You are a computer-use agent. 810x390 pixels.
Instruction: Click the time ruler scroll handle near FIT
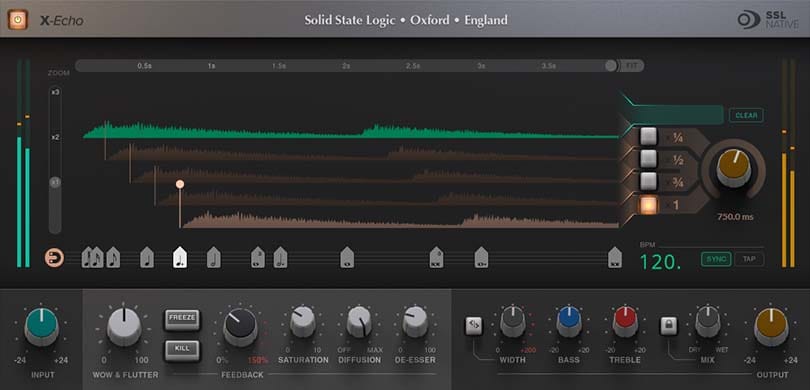[611, 66]
